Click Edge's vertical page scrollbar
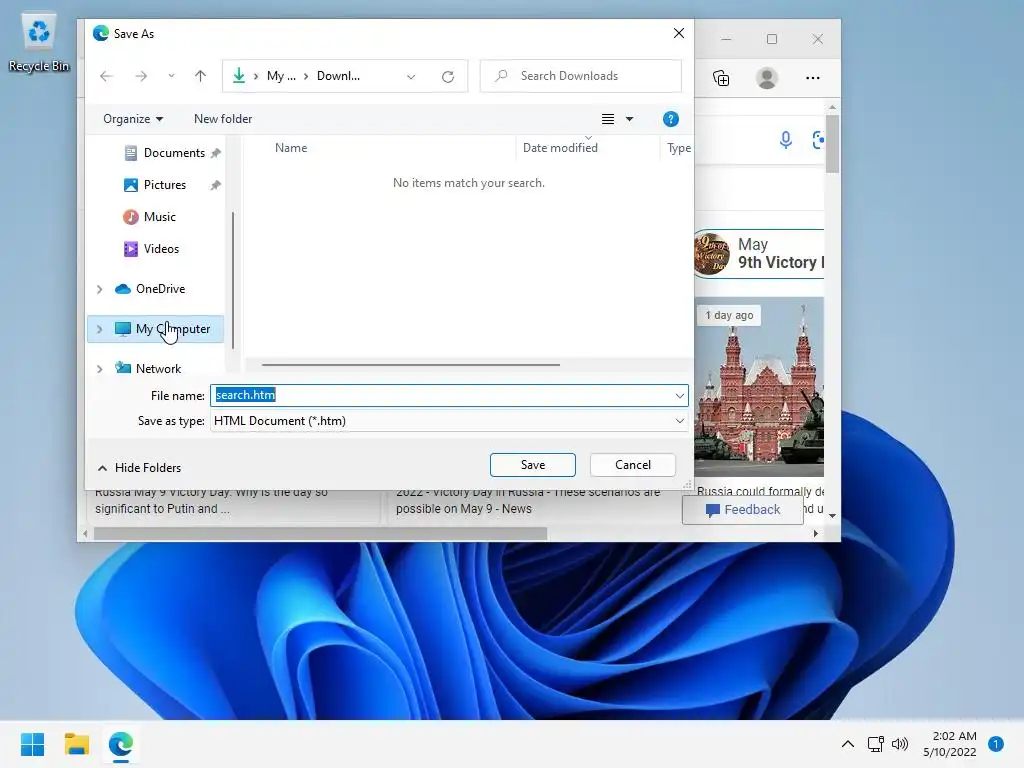The width and height of the screenshot is (1024, 768). coord(832,144)
